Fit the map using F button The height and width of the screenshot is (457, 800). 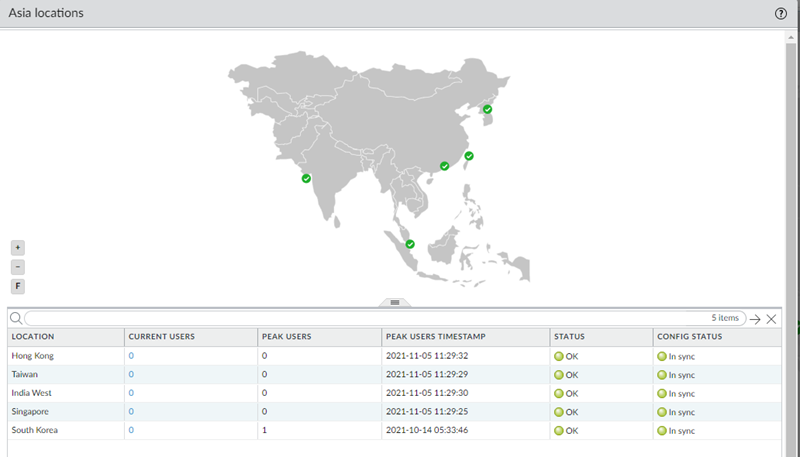(x=18, y=286)
